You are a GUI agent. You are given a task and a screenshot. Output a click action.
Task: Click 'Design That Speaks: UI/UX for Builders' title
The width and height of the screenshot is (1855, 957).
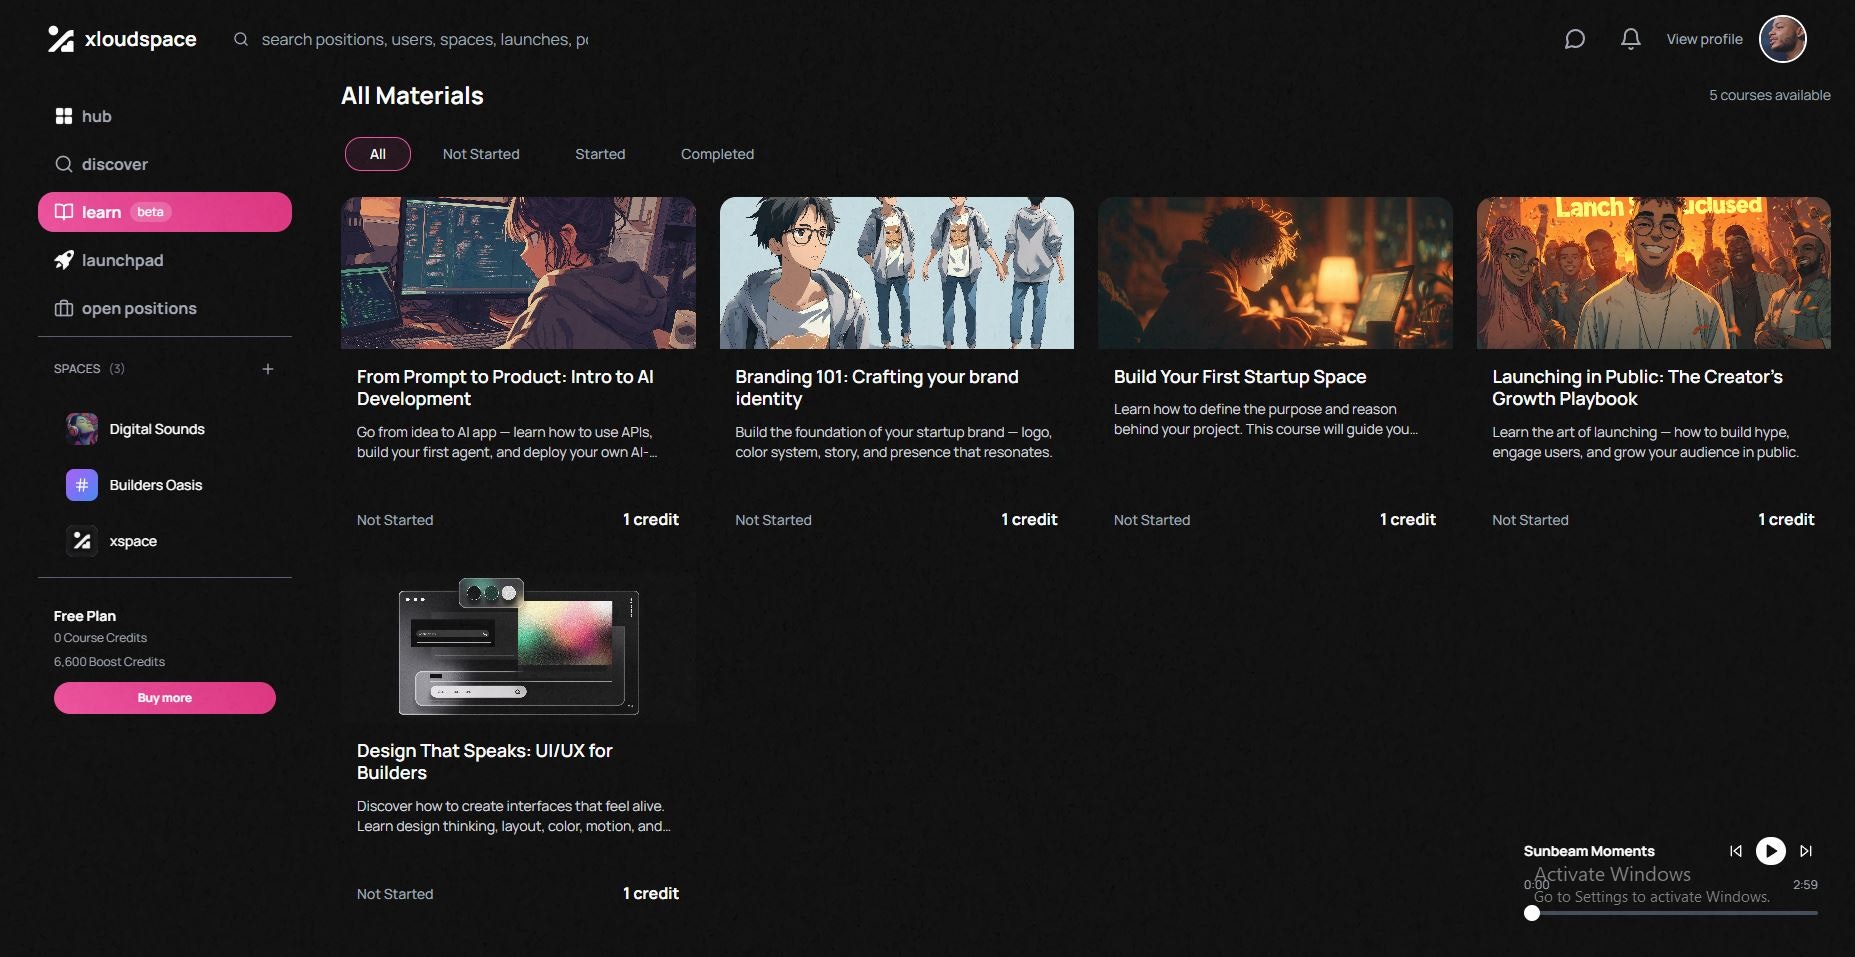pyautogui.click(x=484, y=762)
